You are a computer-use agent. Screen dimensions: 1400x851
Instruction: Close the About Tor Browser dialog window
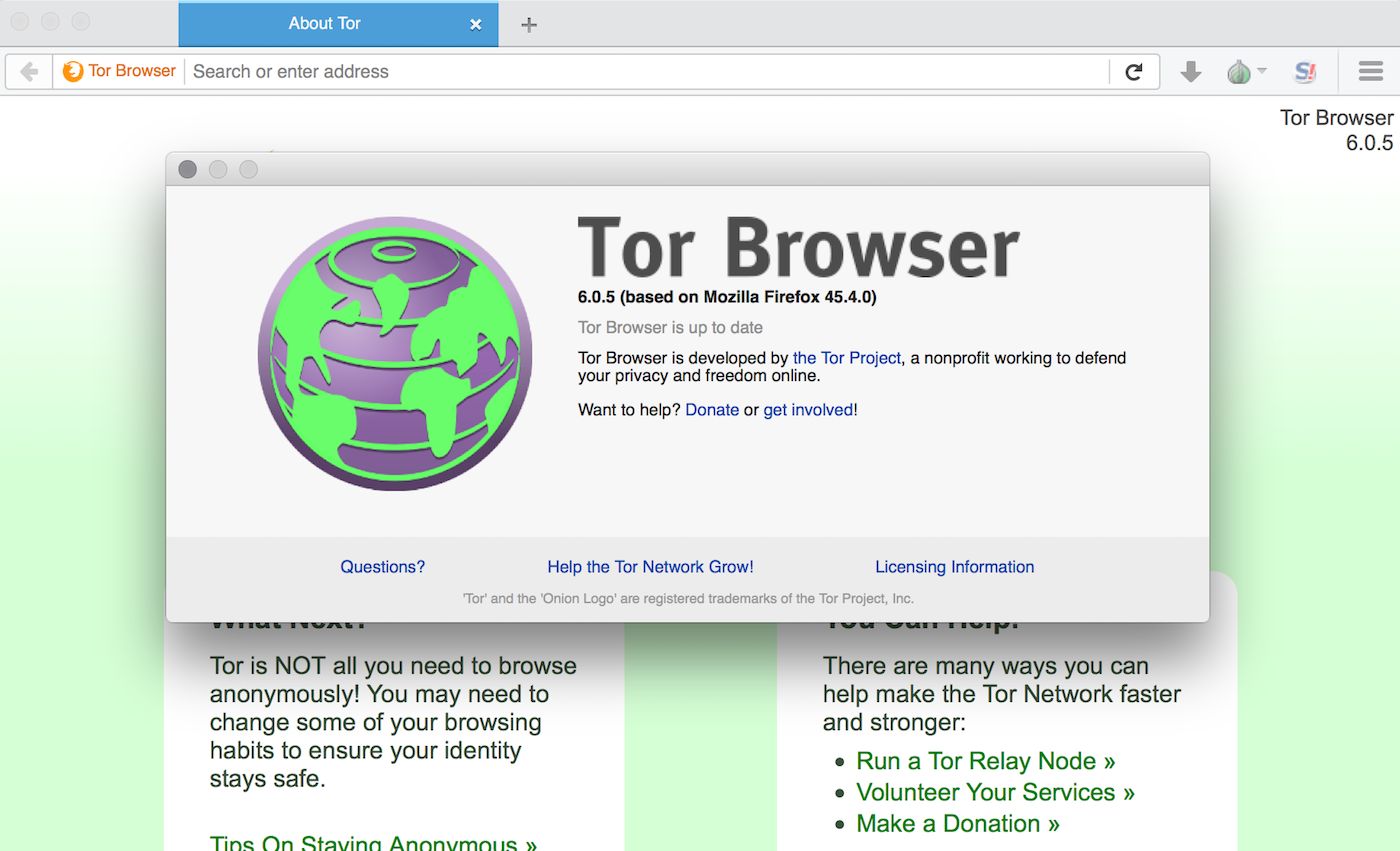(x=187, y=169)
